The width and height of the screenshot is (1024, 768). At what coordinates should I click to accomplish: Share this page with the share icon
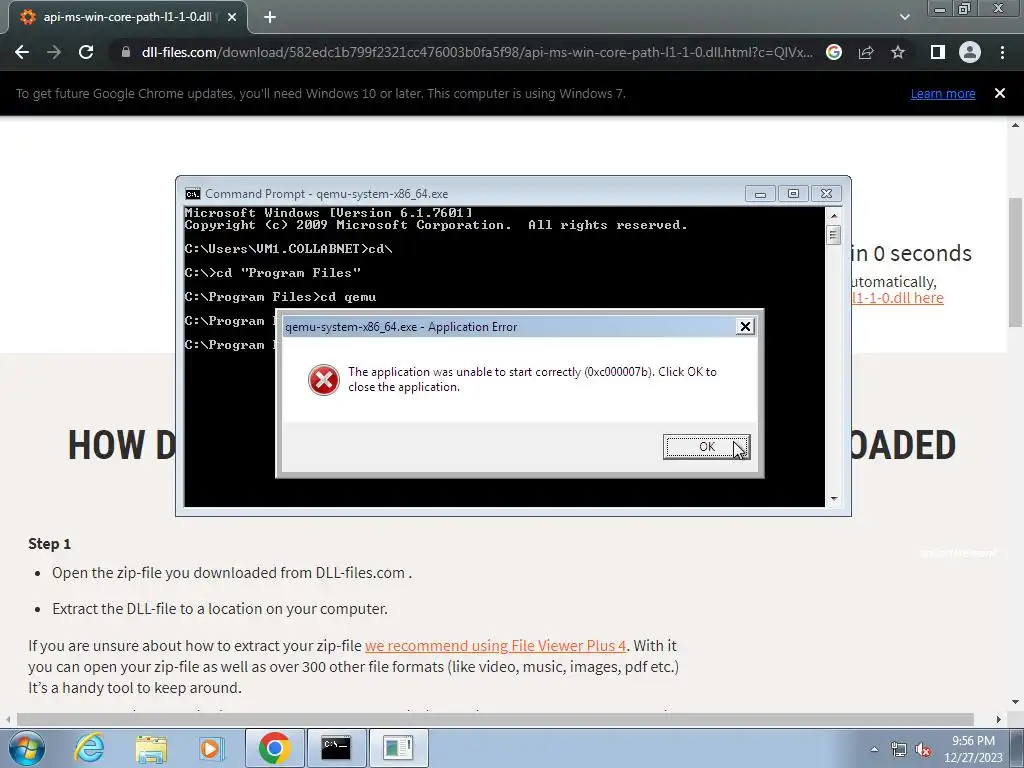click(x=866, y=52)
